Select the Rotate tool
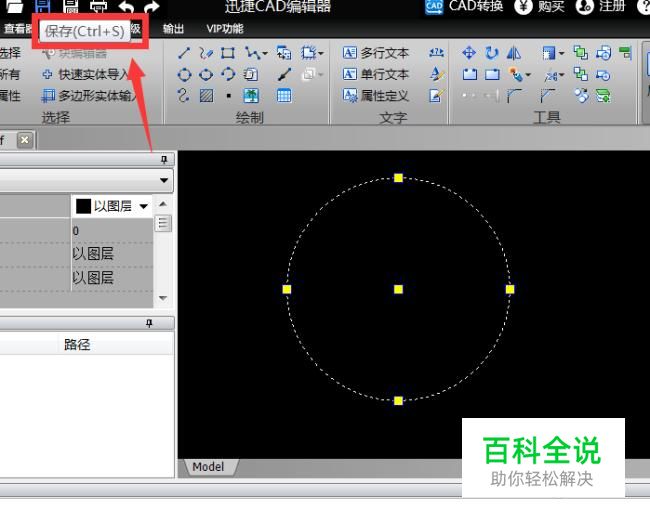The image size is (650, 522). point(492,53)
